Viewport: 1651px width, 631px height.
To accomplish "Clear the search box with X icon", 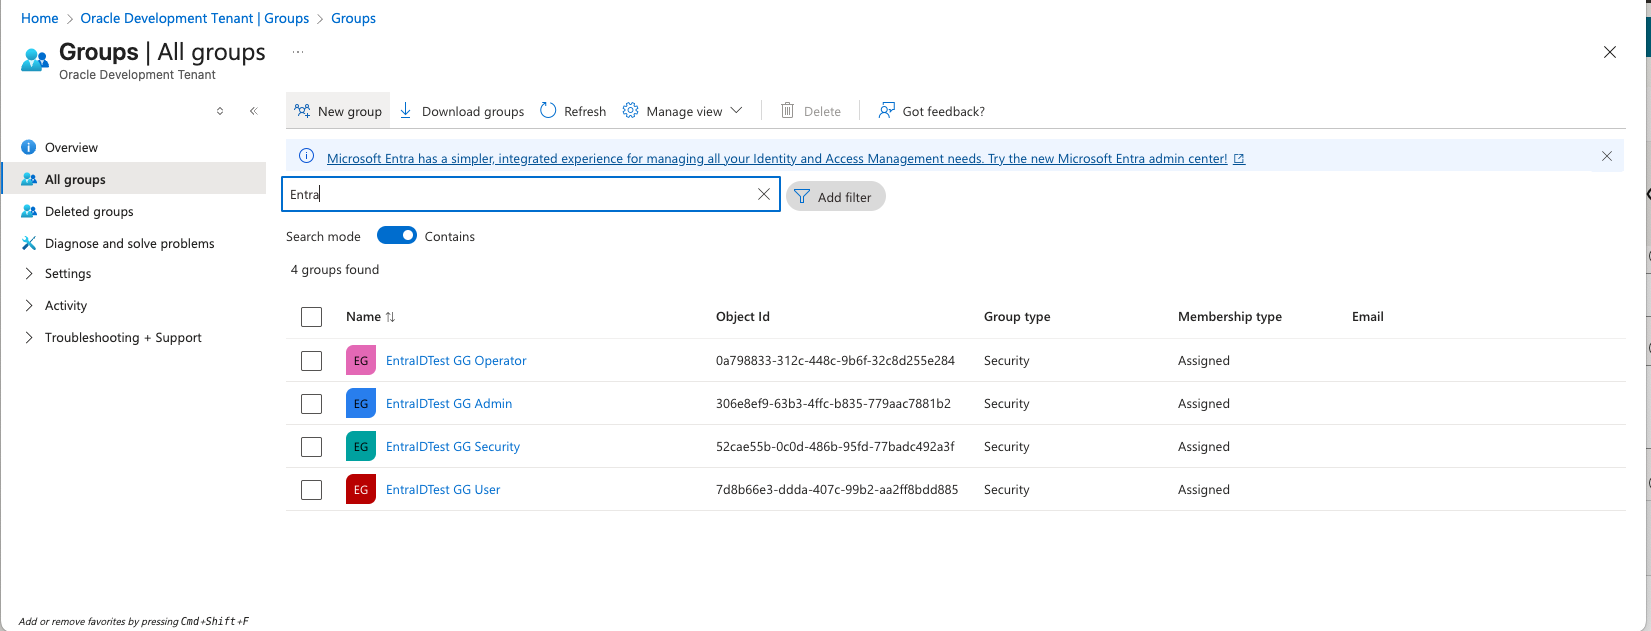I will pyautogui.click(x=764, y=194).
